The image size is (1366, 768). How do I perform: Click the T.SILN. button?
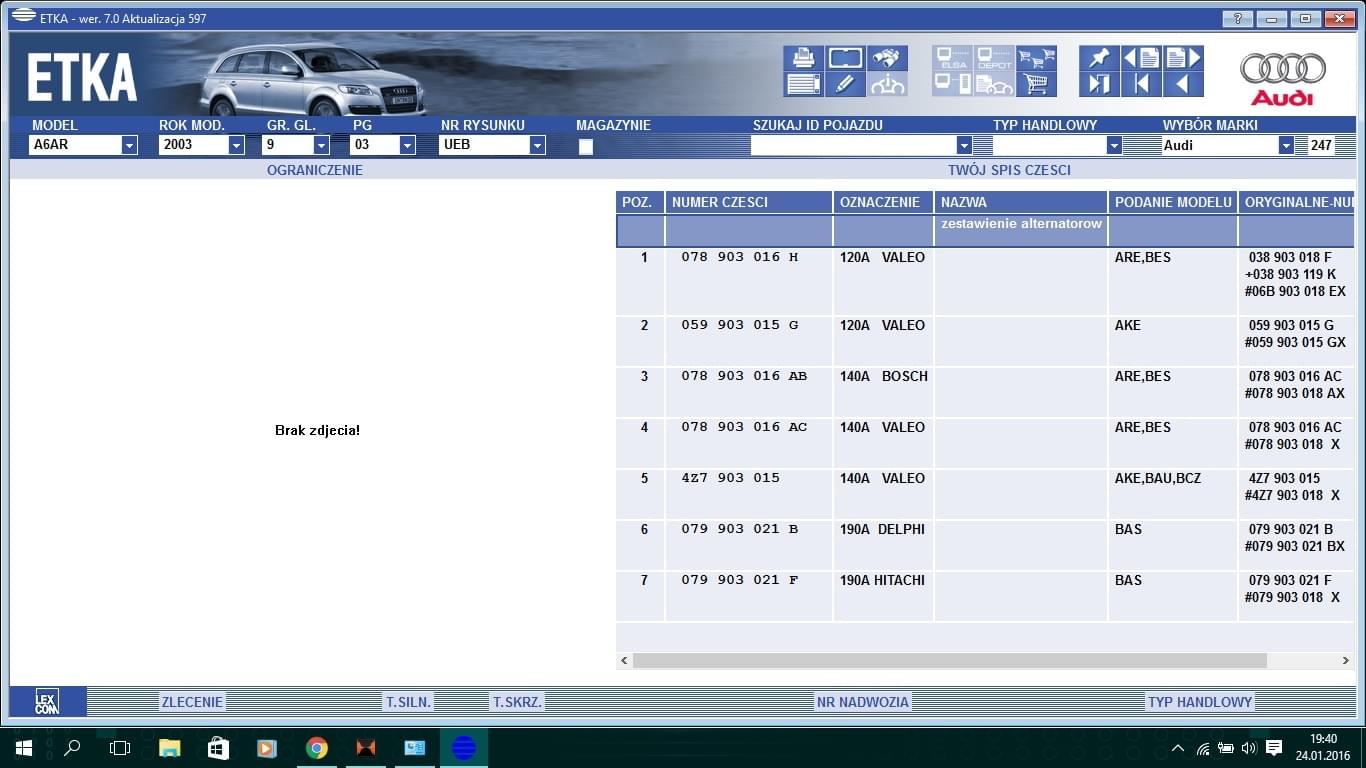pyautogui.click(x=408, y=702)
